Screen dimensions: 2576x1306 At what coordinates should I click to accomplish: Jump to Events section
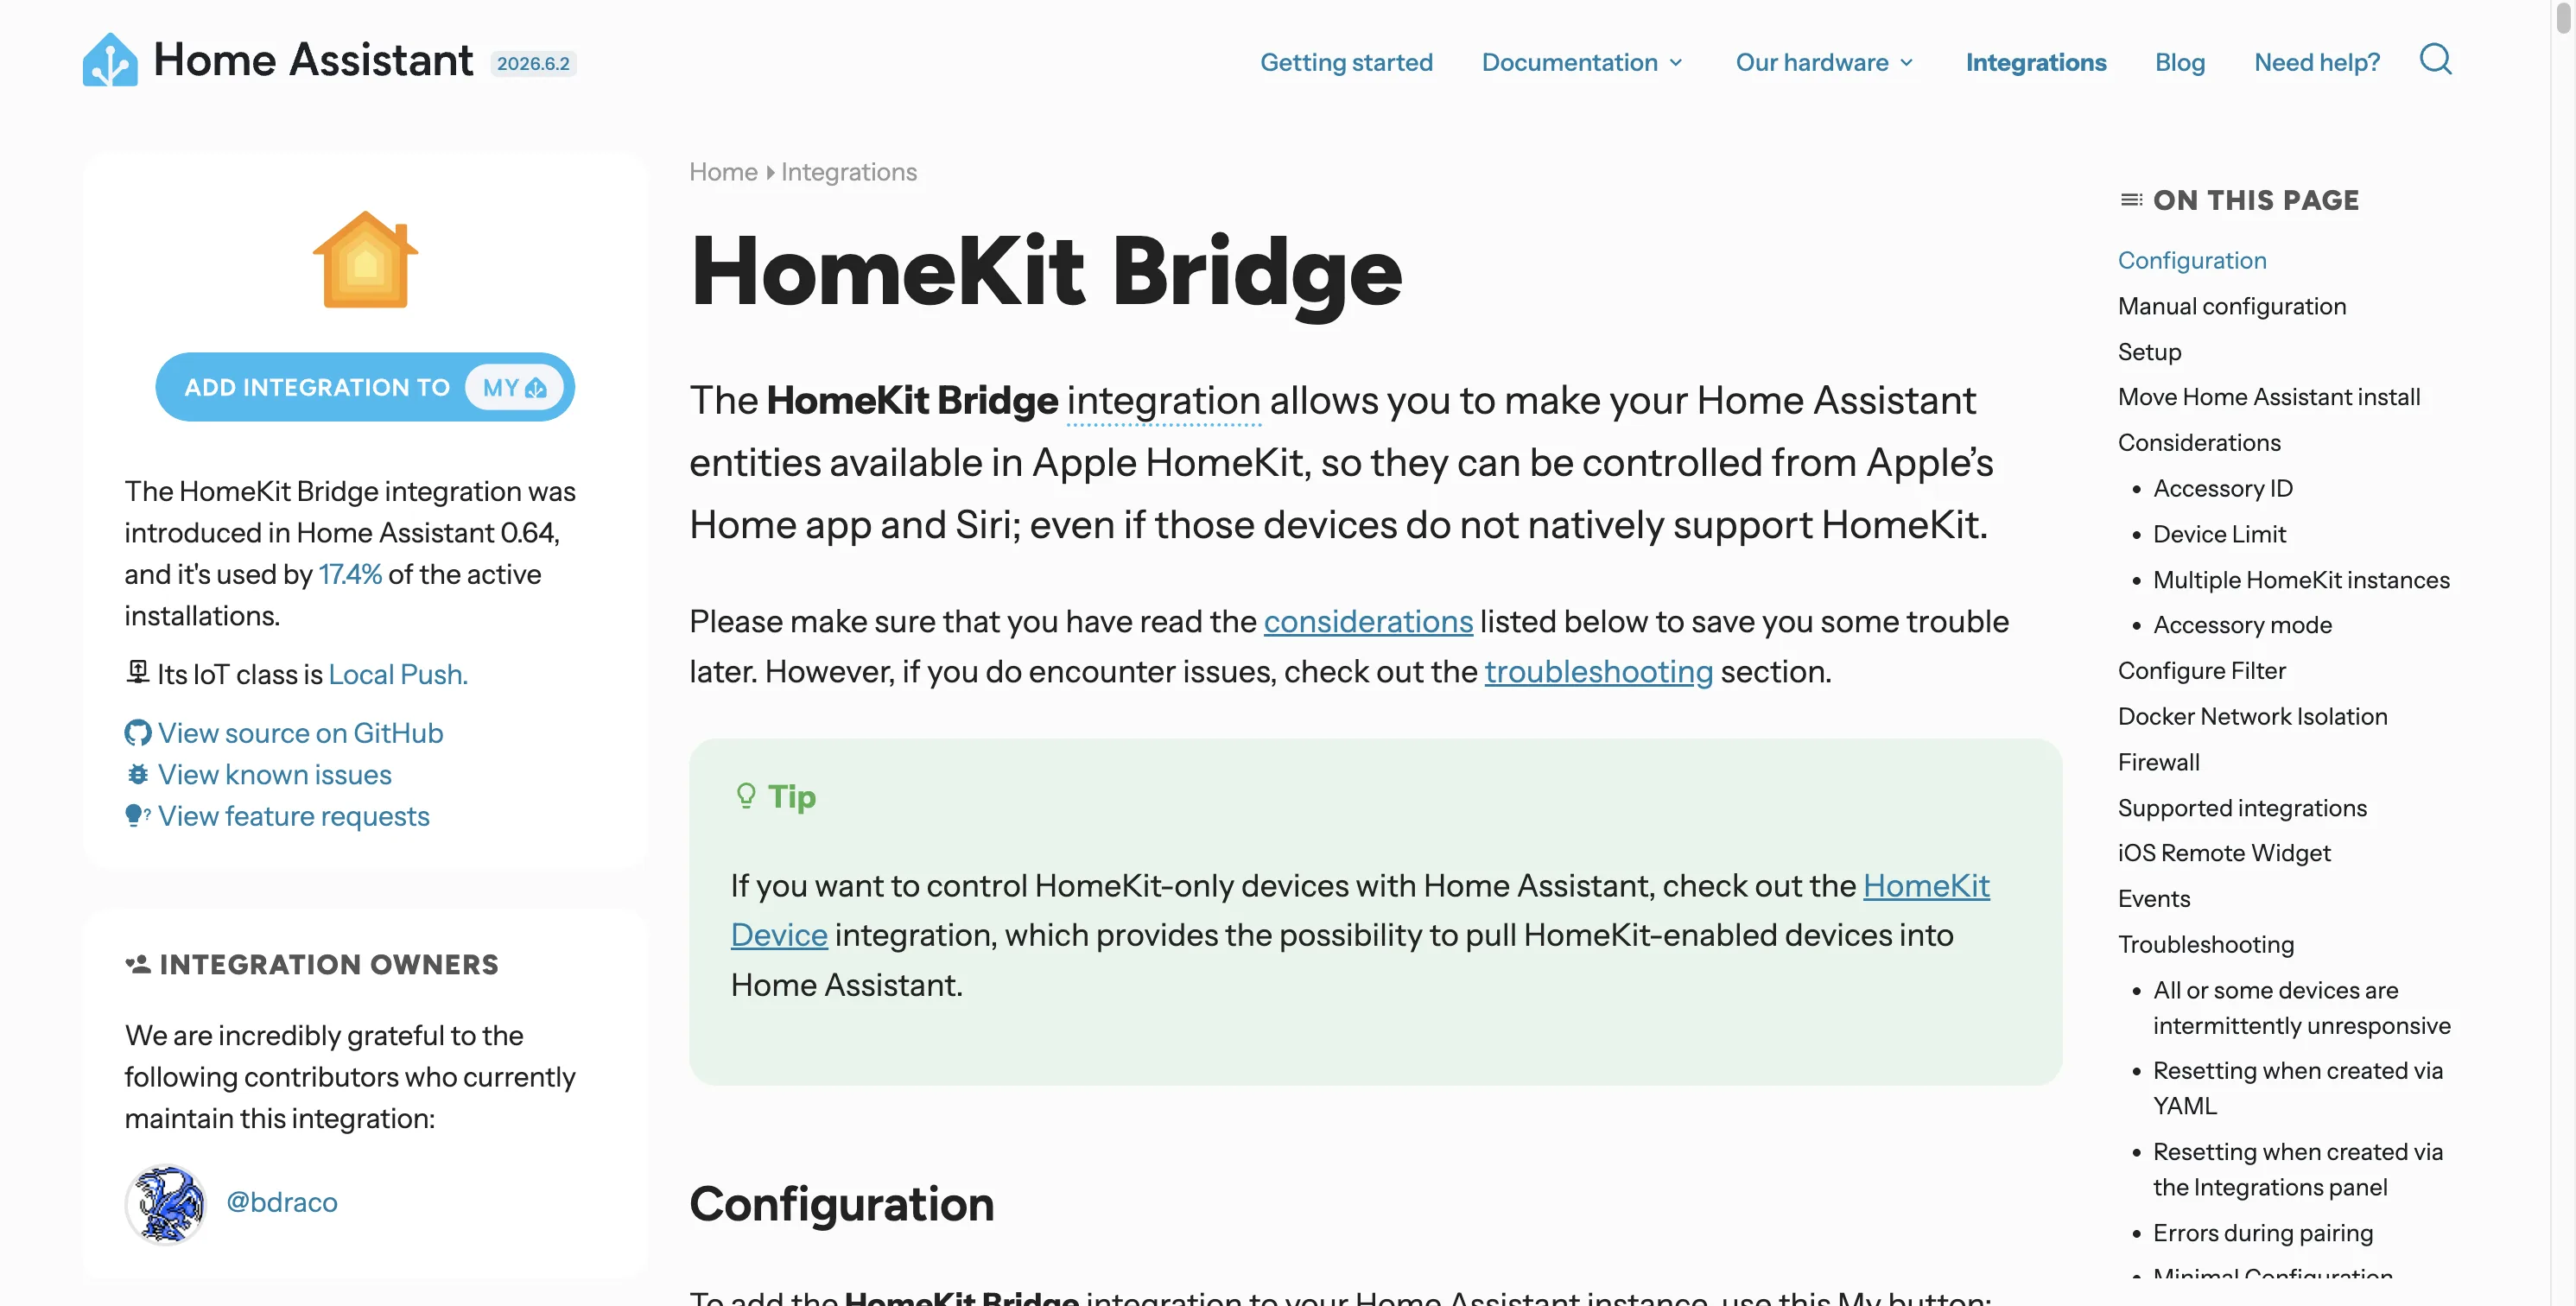click(x=2153, y=899)
